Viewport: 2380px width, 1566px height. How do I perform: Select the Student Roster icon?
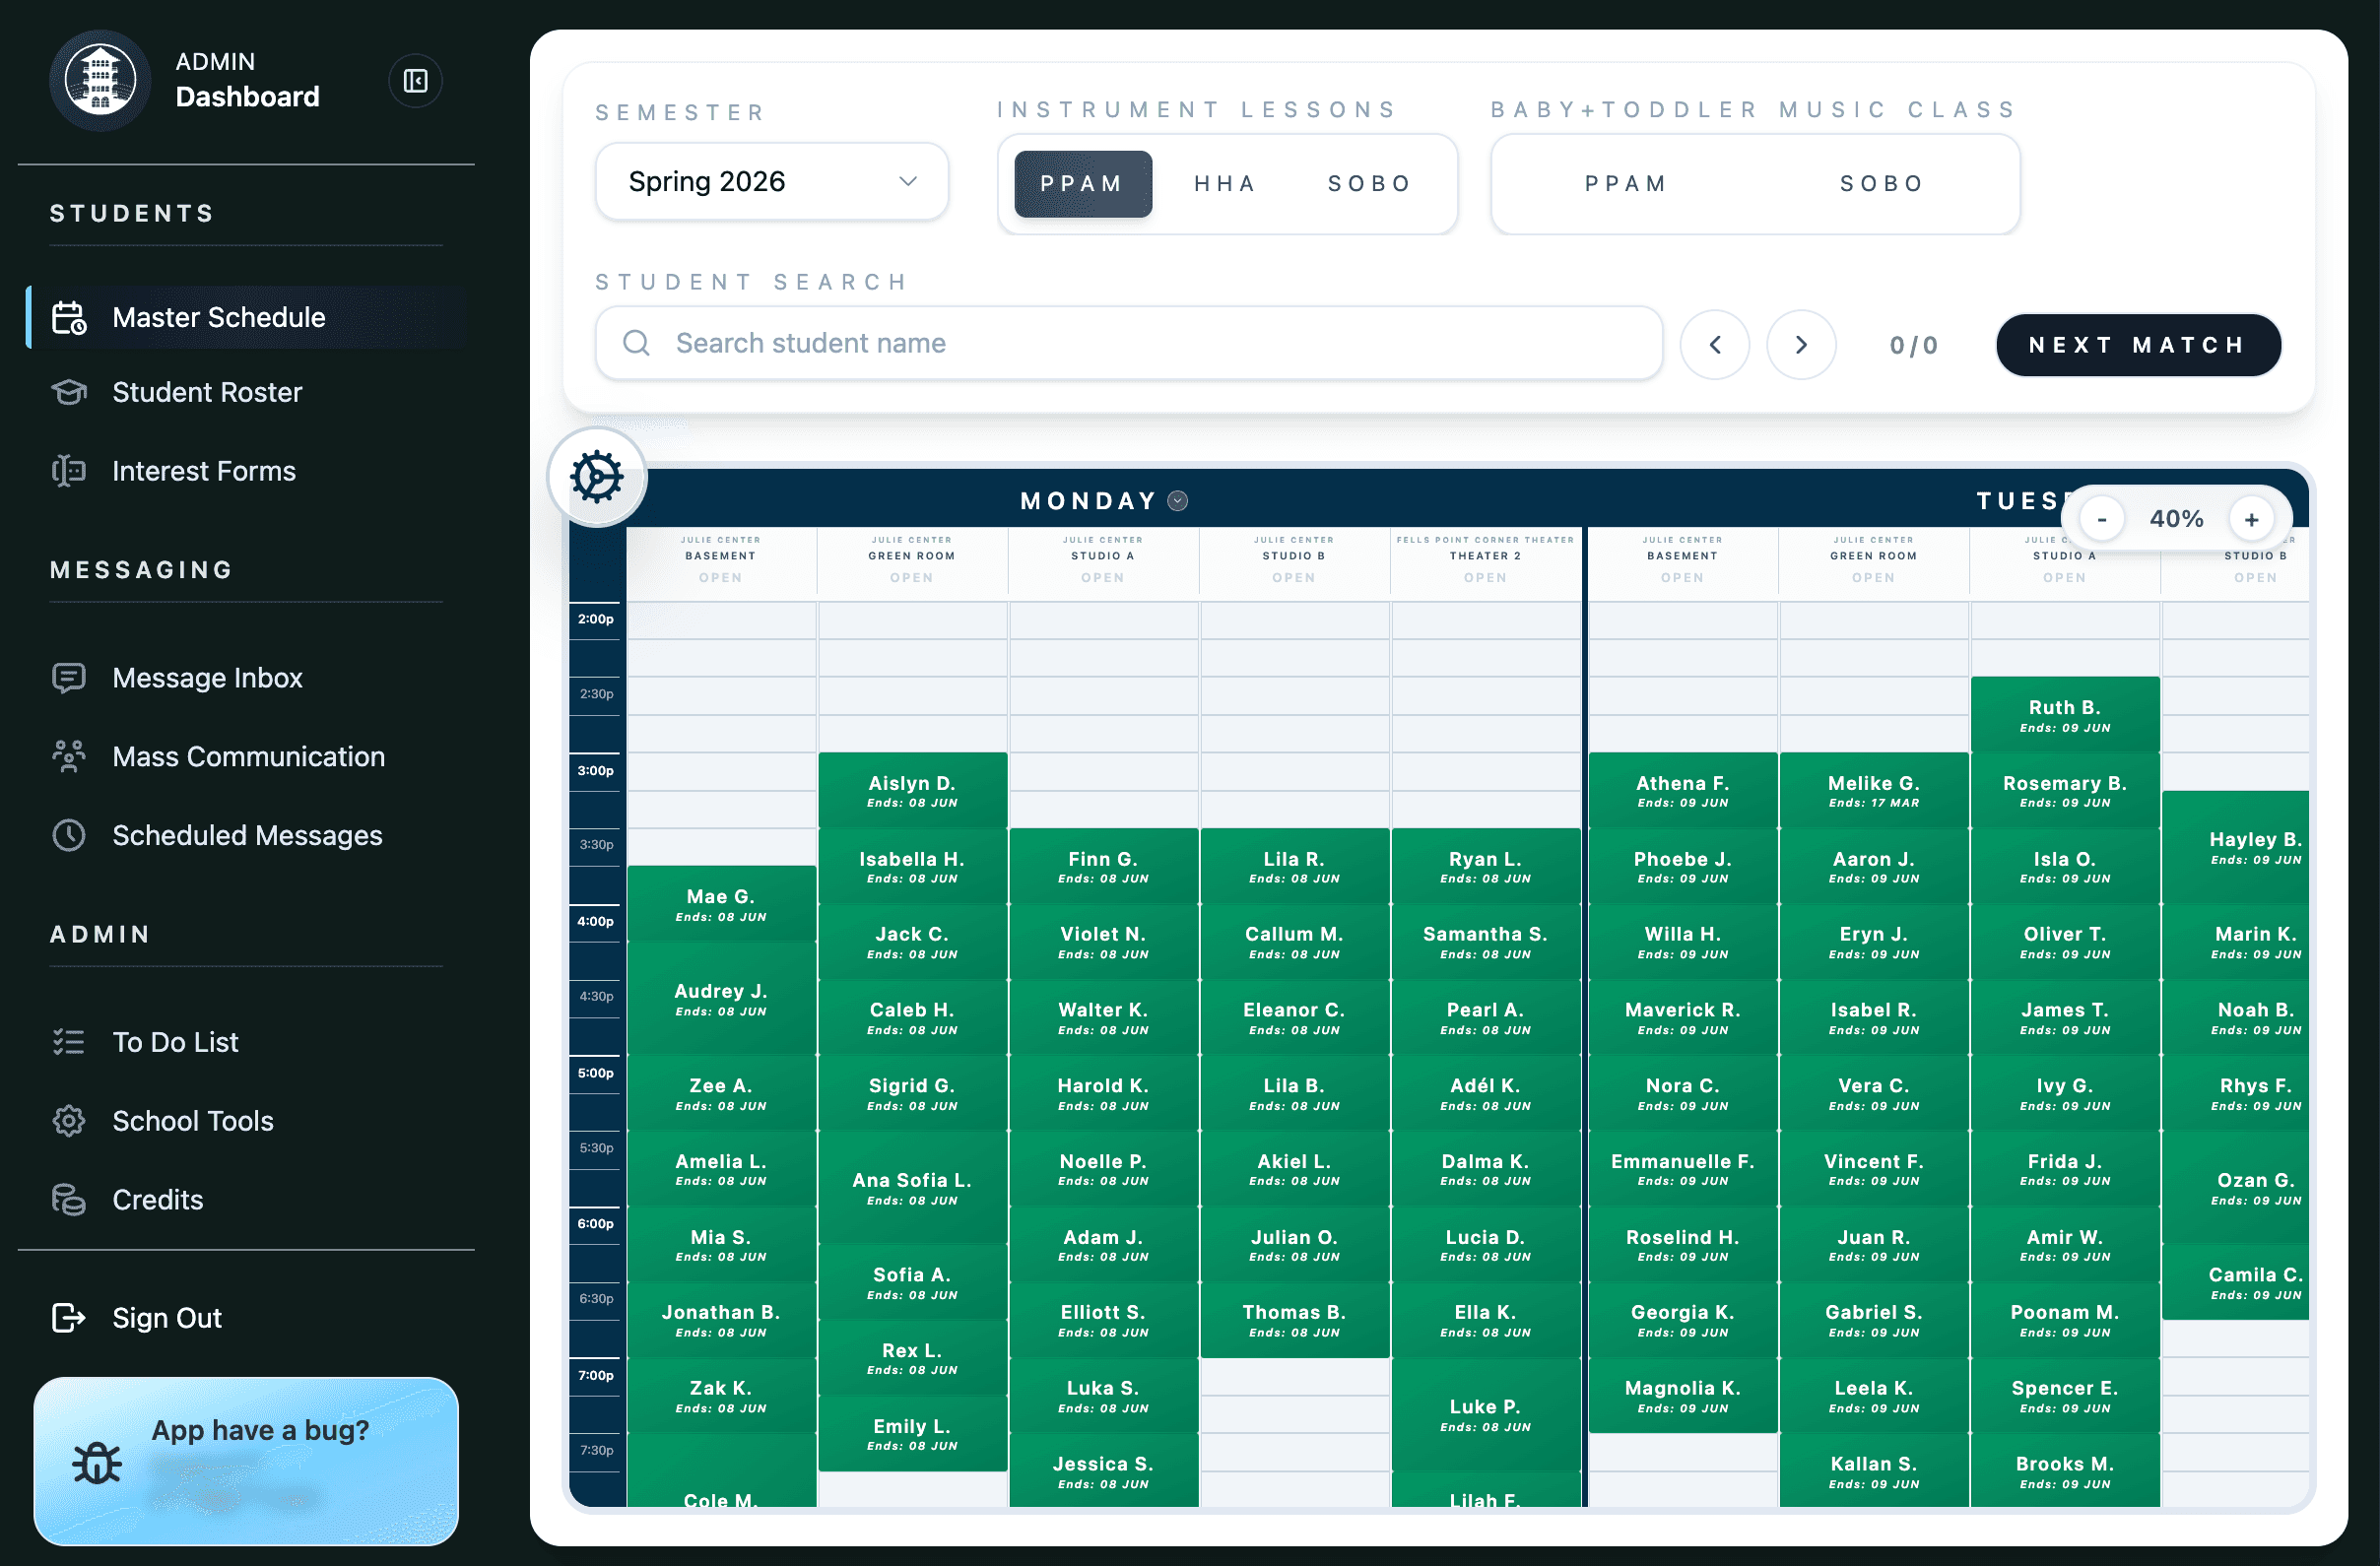tap(68, 392)
